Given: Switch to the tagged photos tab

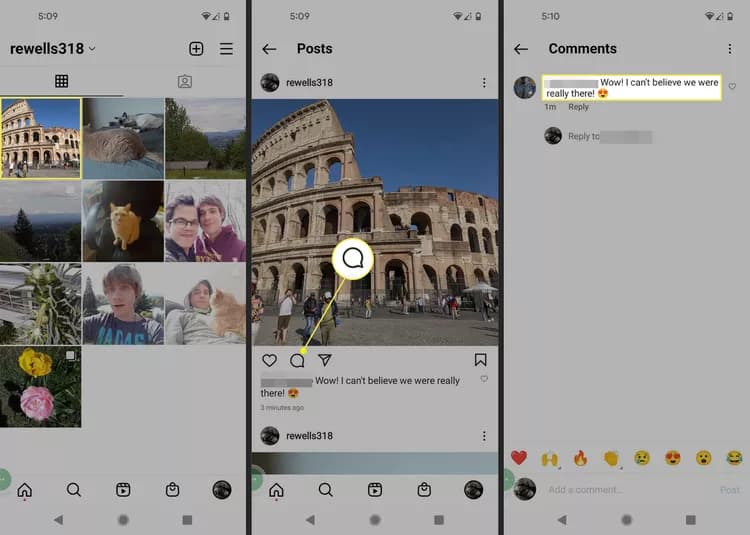Looking at the screenshot, I should [185, 81].
